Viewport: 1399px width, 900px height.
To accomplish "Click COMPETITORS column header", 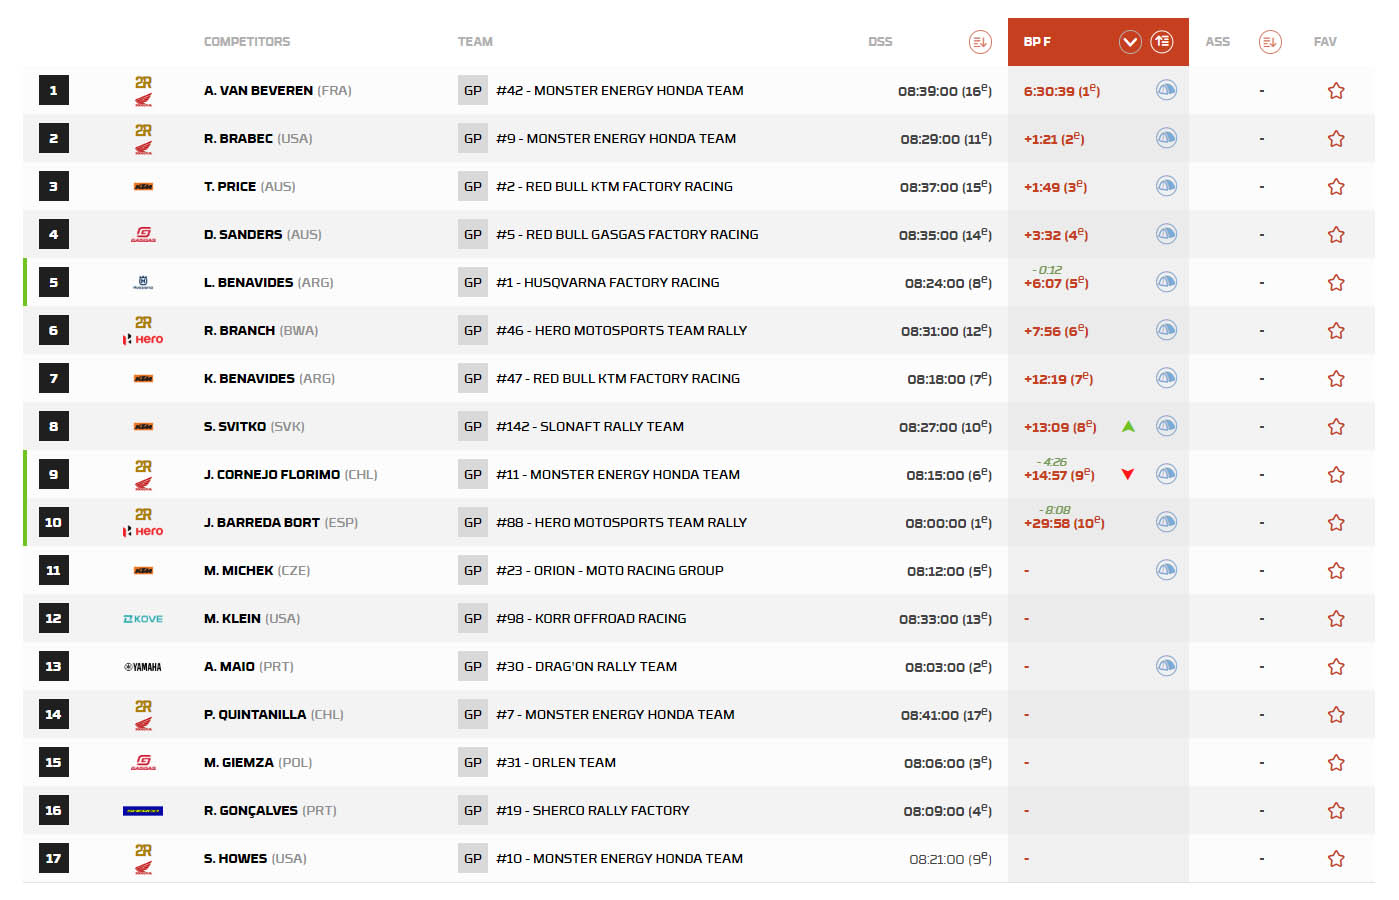I will (247, 42).
